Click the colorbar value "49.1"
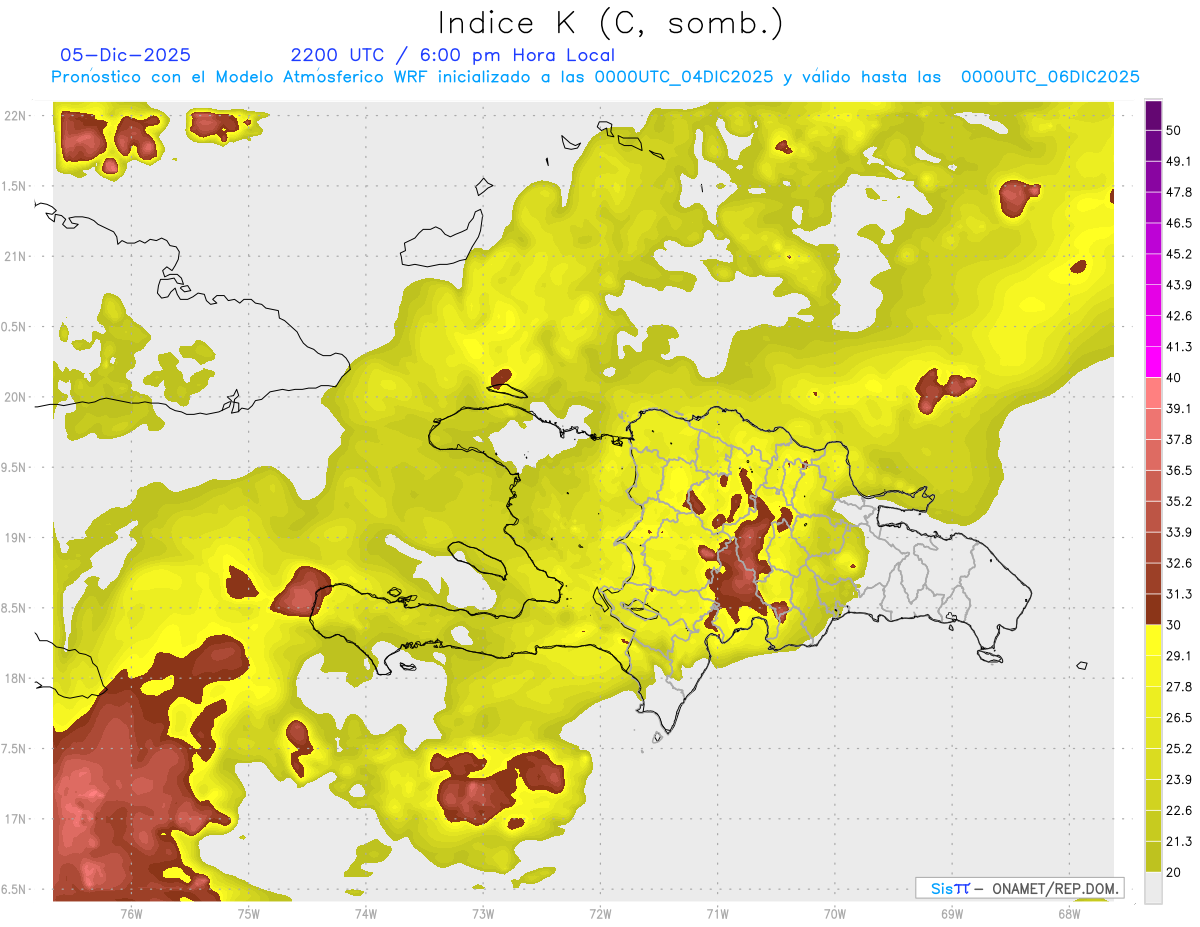The image size is (1200, 927). pyautogui.click(x=1178, y=161)
